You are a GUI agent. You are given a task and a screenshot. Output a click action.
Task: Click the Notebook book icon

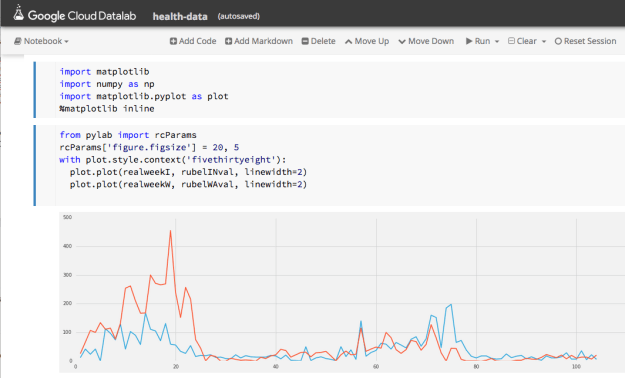click(x=18, y=41)
